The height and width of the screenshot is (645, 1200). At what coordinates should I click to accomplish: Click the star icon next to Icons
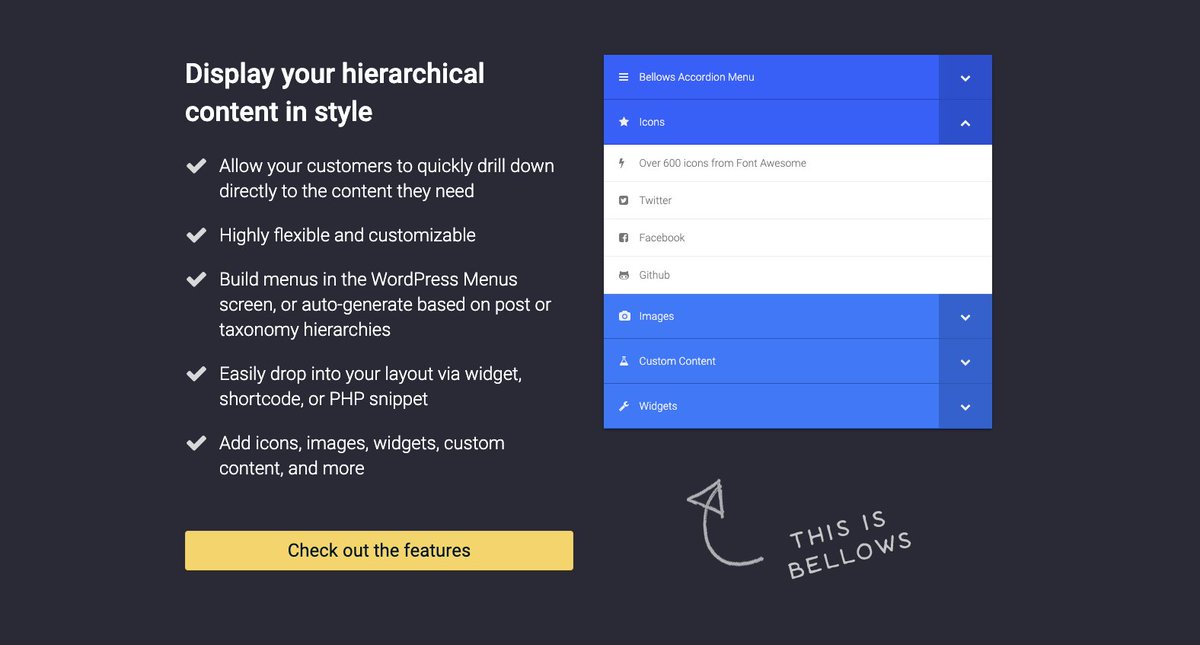click(624, 122)
